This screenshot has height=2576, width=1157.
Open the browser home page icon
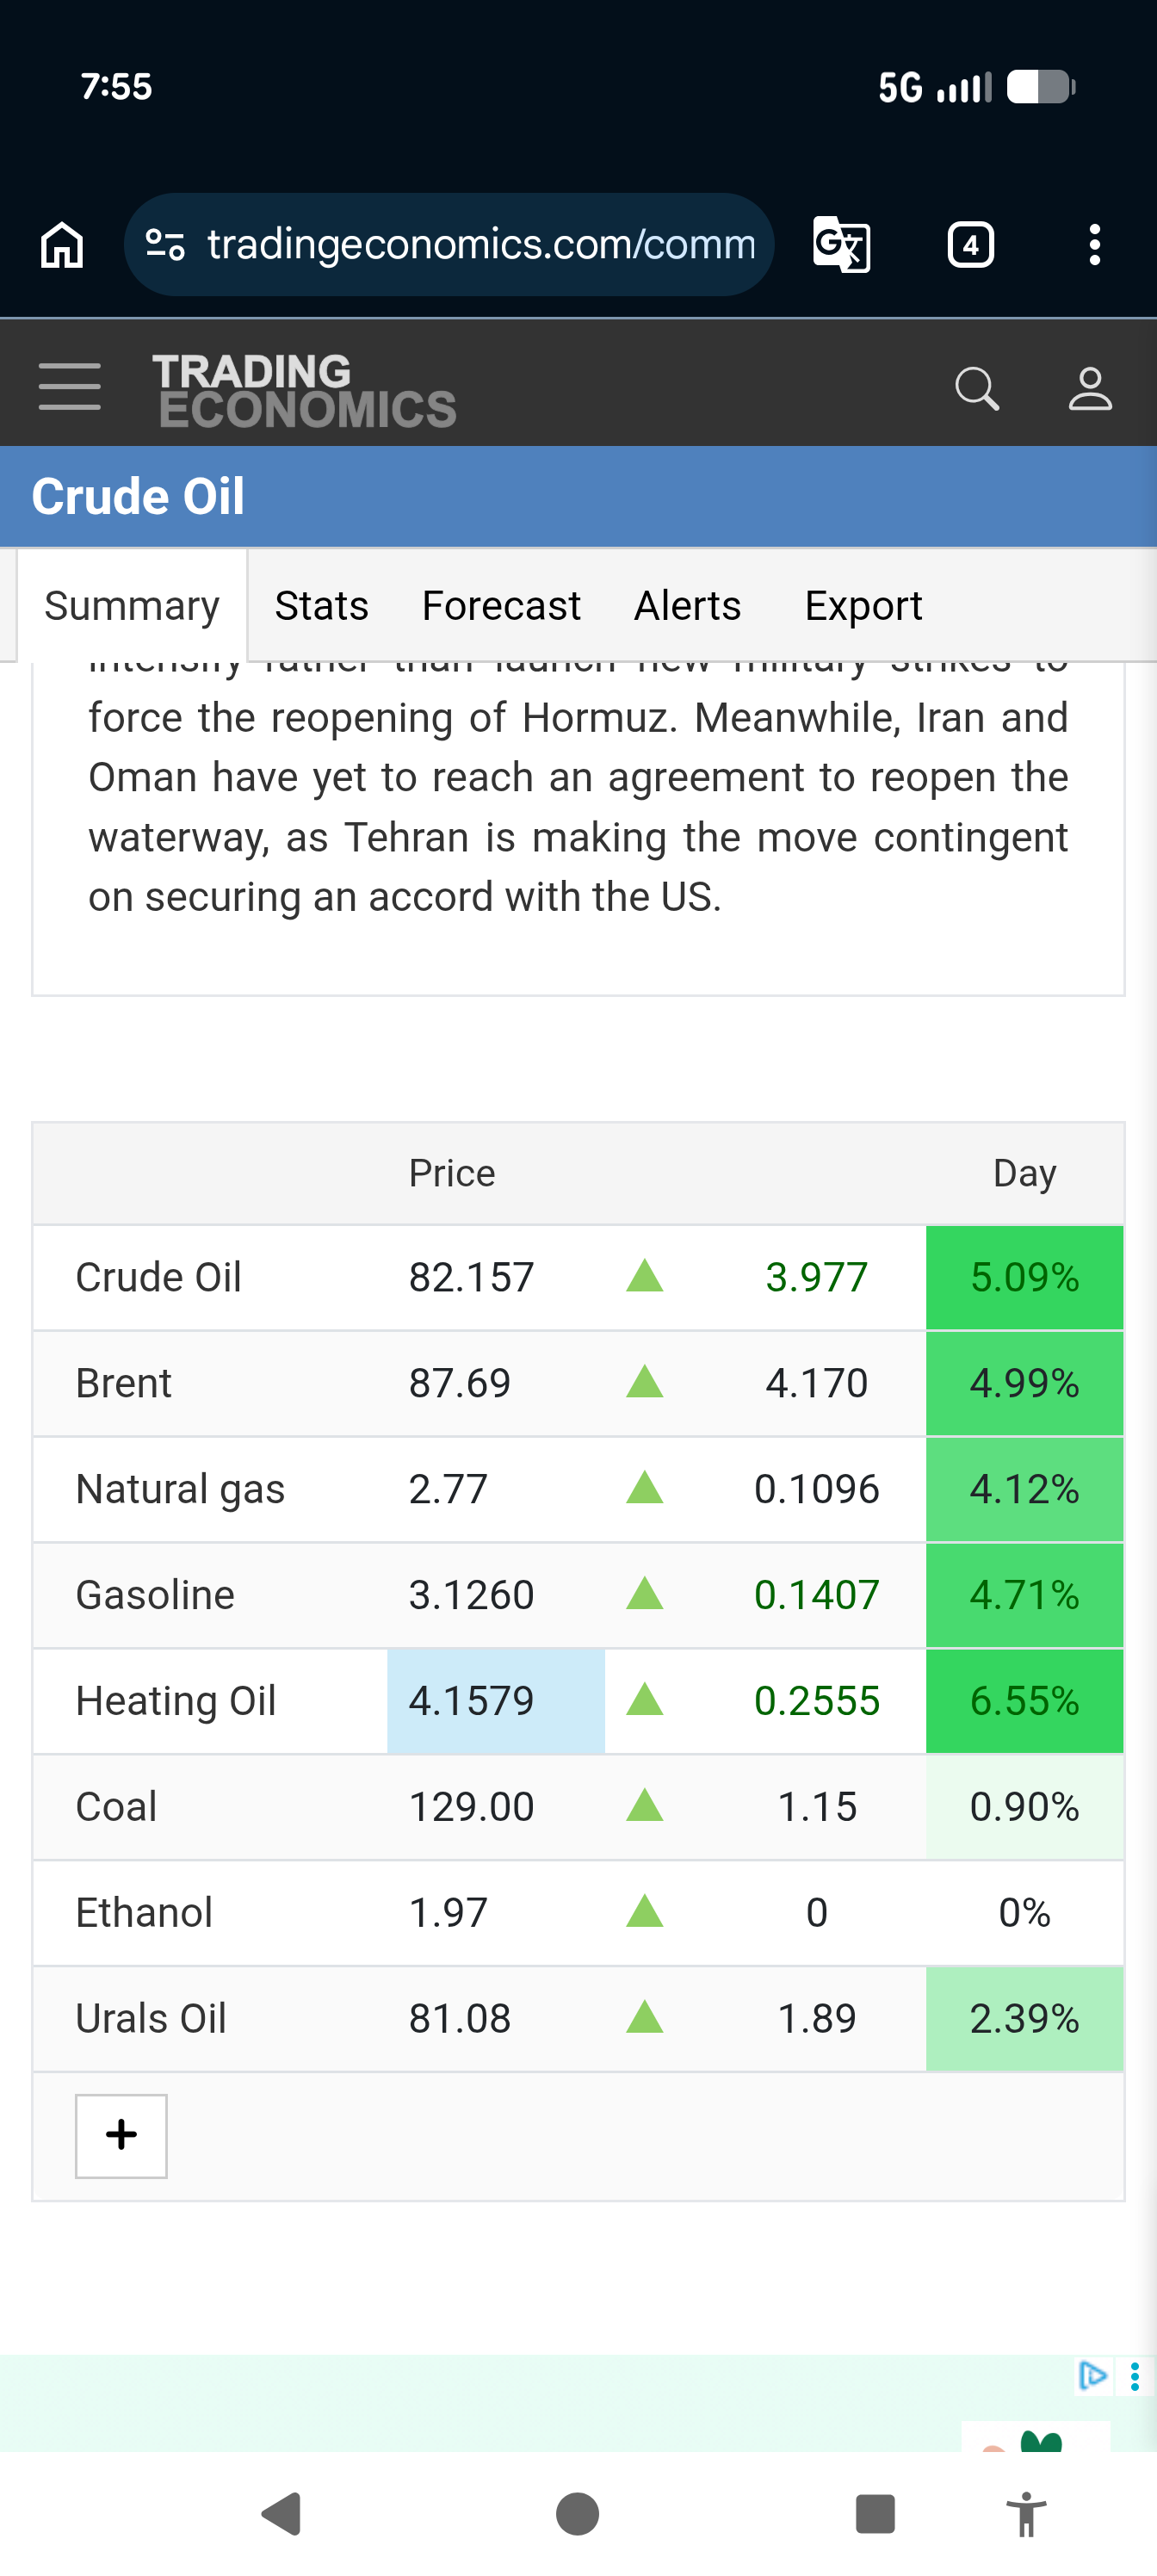(62, 245)
